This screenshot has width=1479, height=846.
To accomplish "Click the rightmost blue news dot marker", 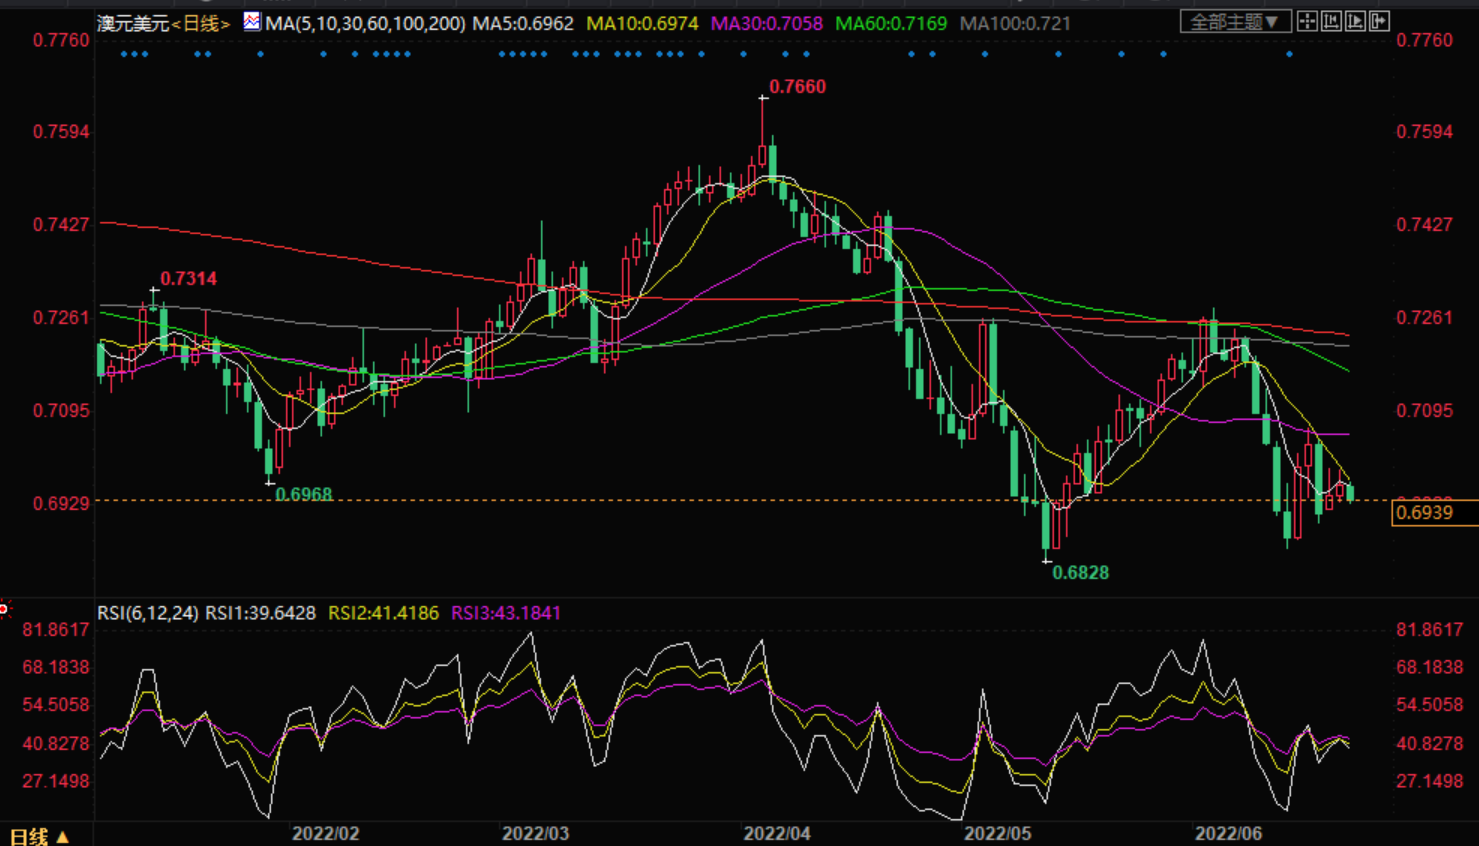I will coord(1289,54).
